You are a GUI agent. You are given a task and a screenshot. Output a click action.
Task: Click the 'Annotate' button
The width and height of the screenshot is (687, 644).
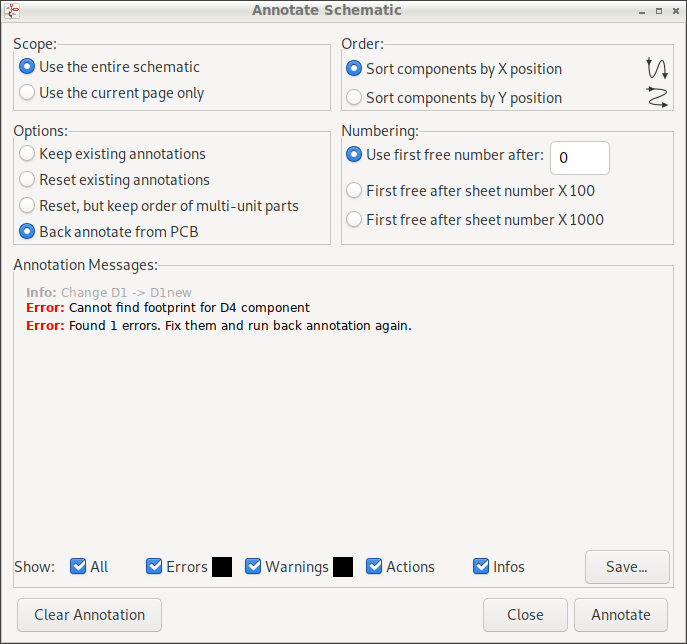tap(620, 615)
